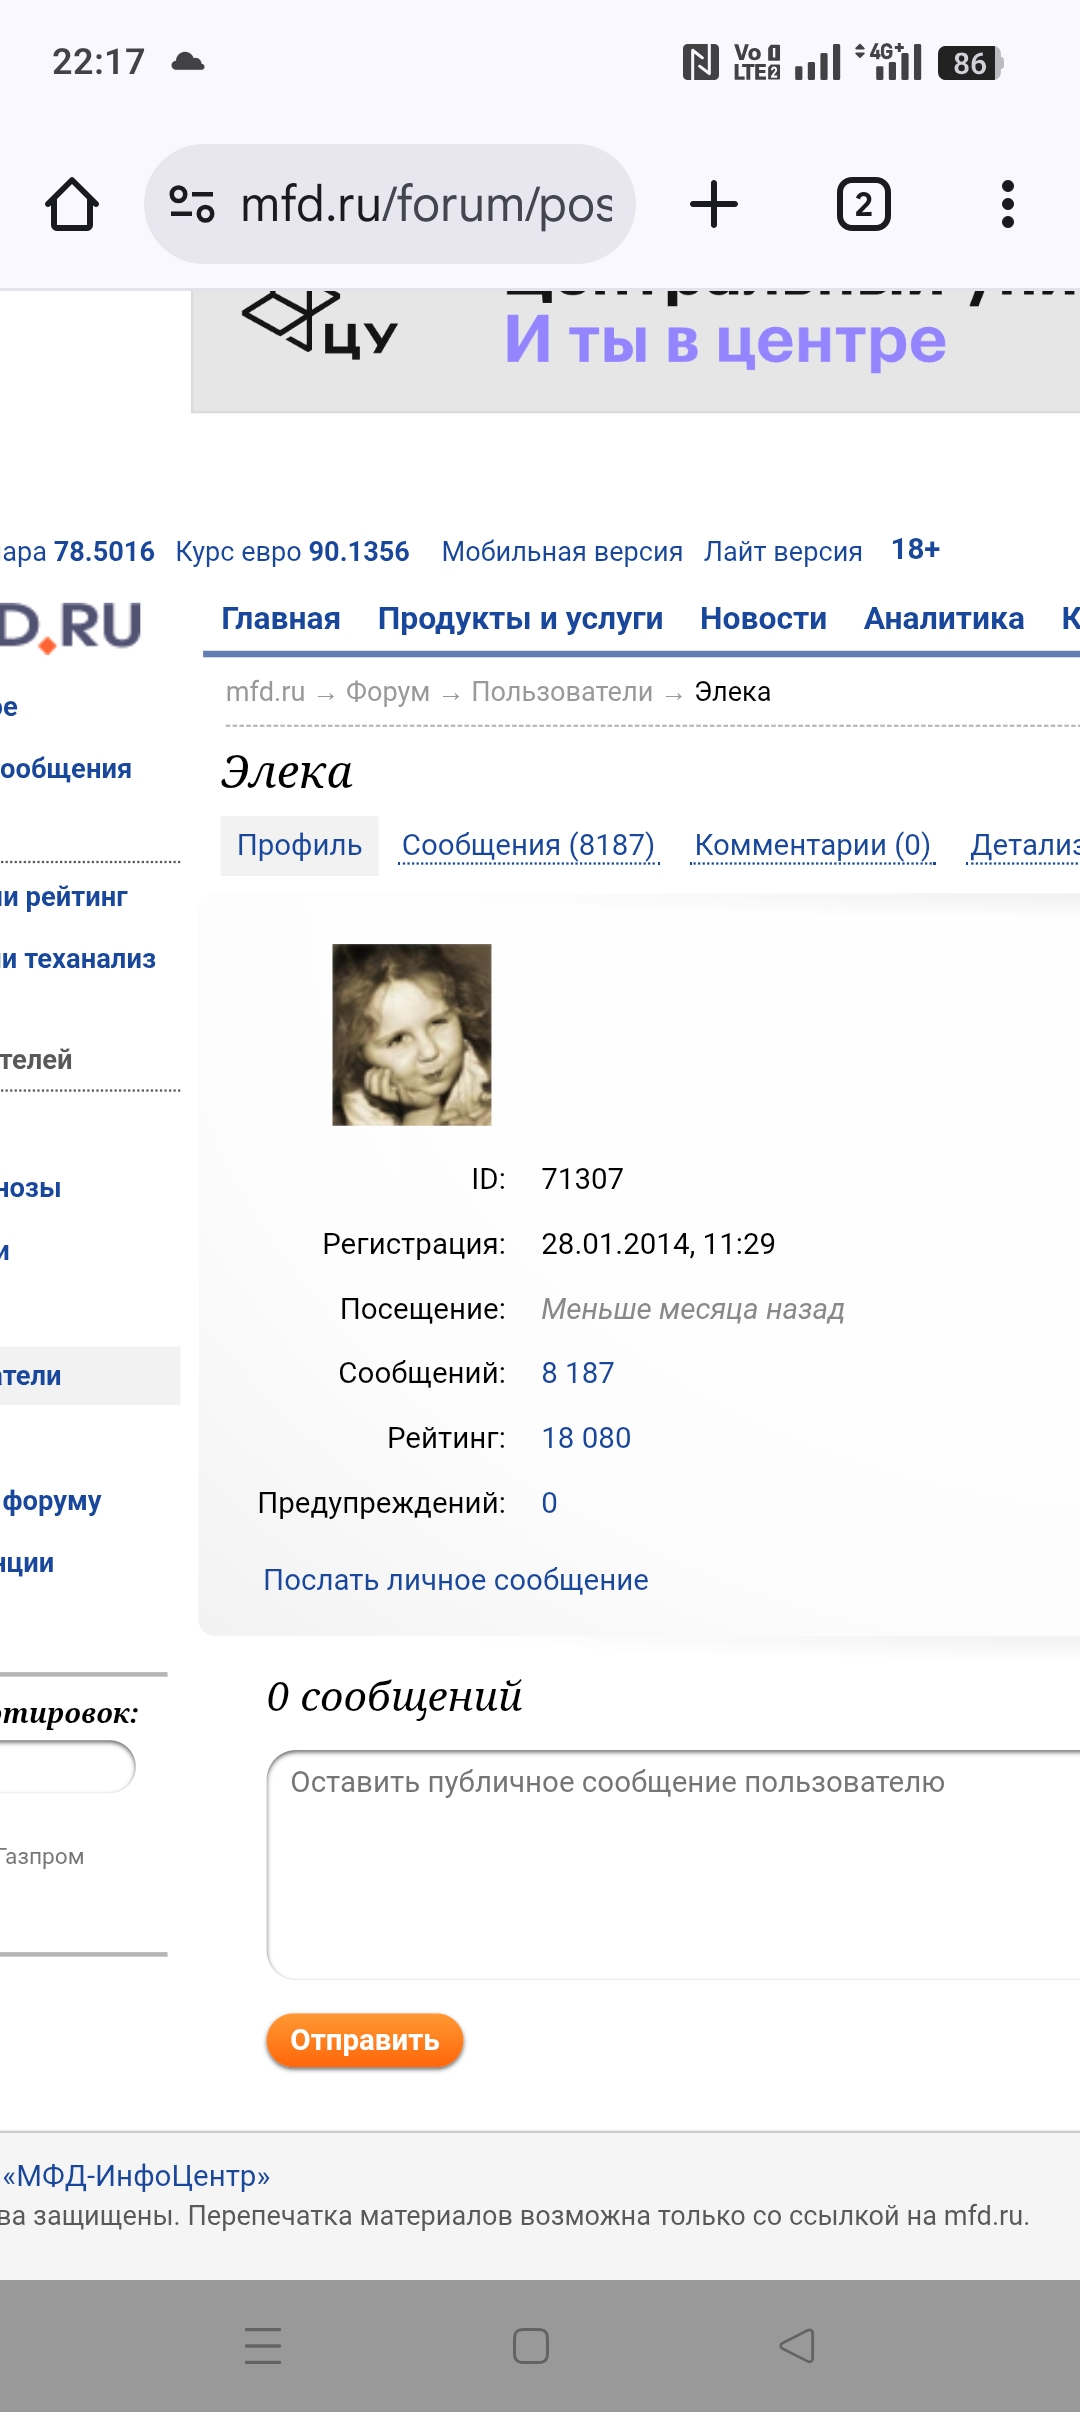Focus the public message text area
The width and height of the screenshot is (1080, 2412).
673,1864
